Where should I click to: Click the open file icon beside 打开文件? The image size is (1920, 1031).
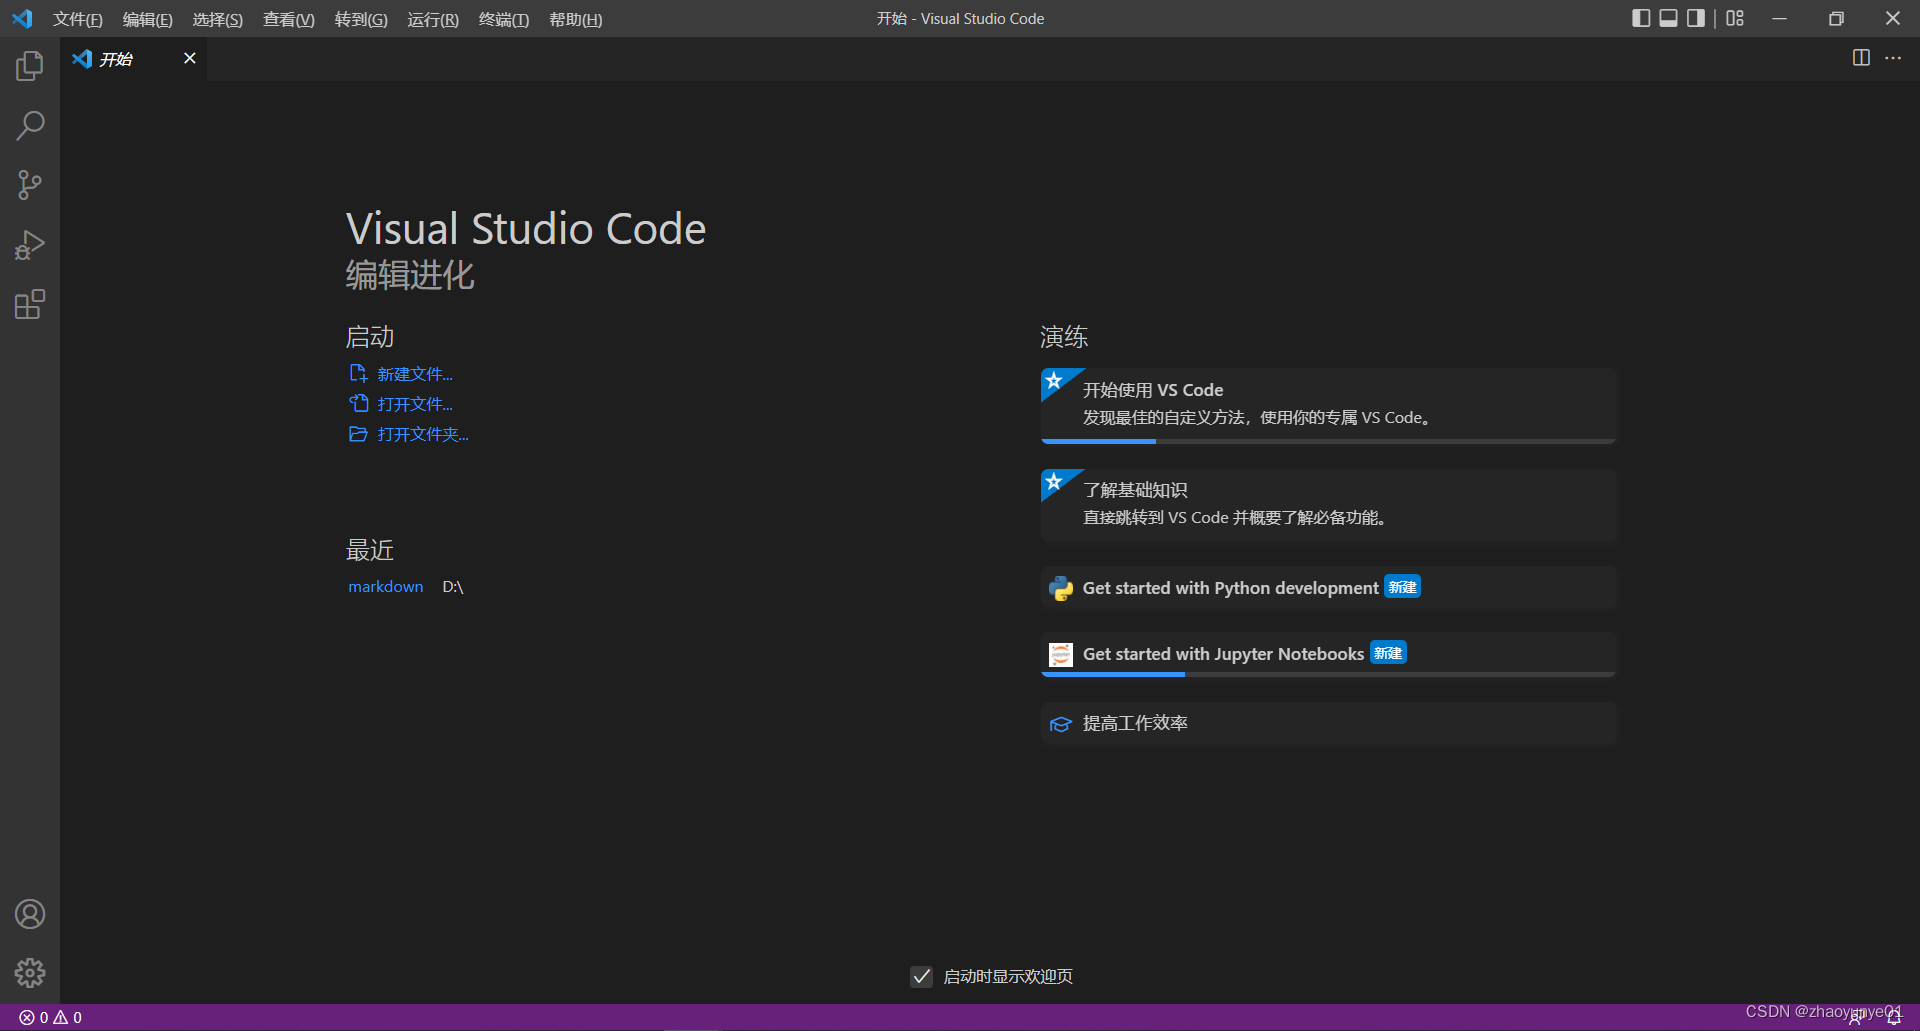[358, 403]
